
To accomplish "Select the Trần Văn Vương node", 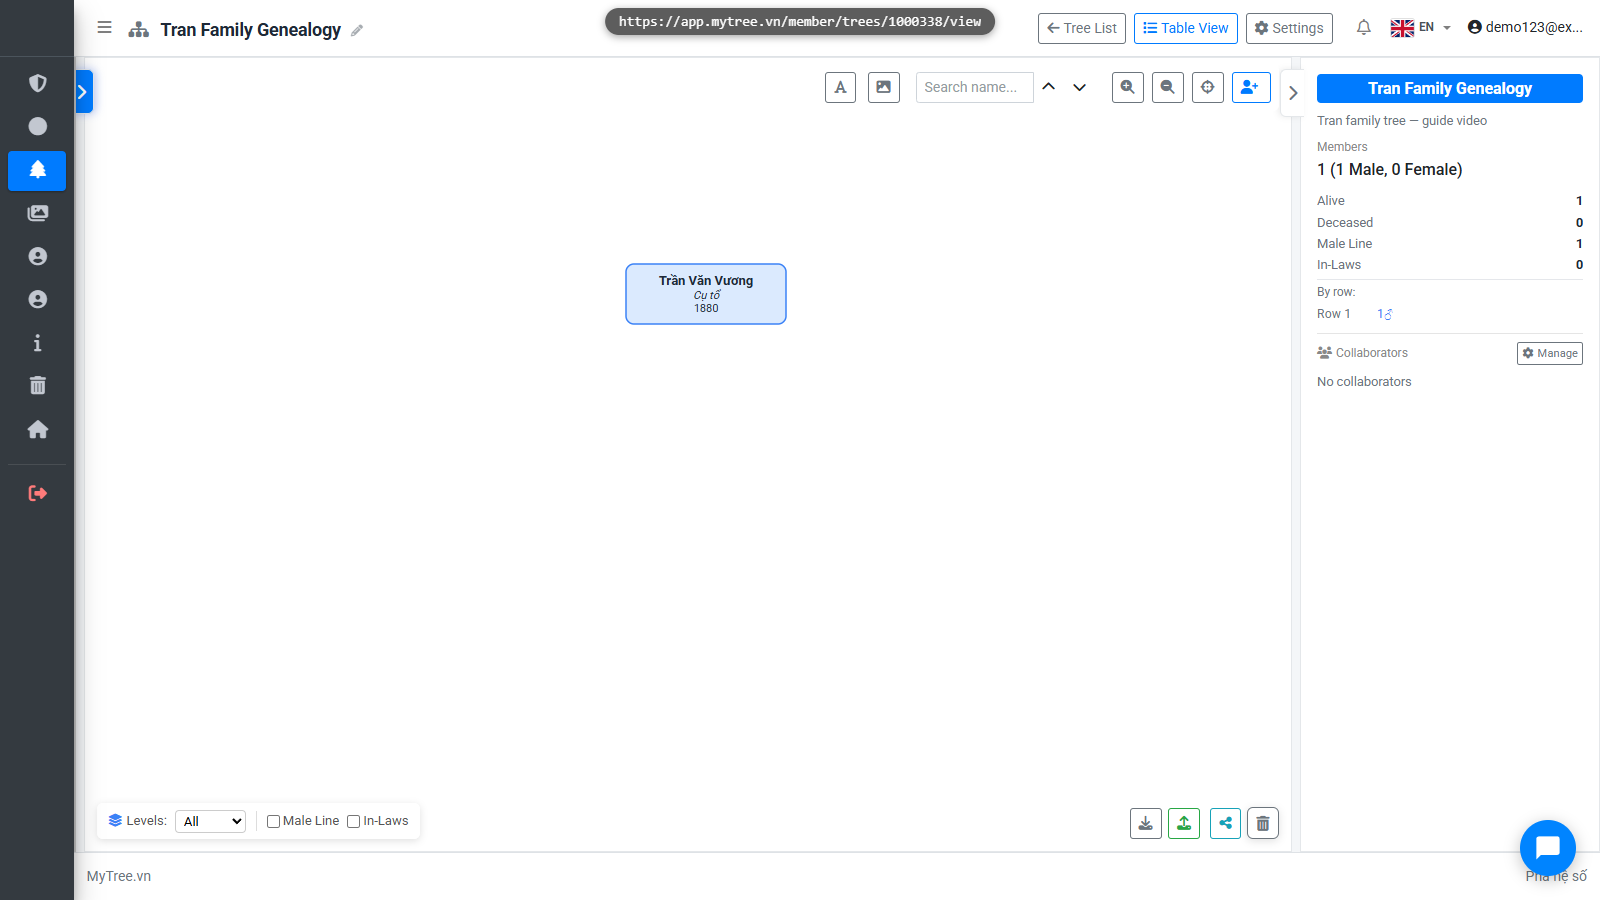I will [x=706, y=294].
